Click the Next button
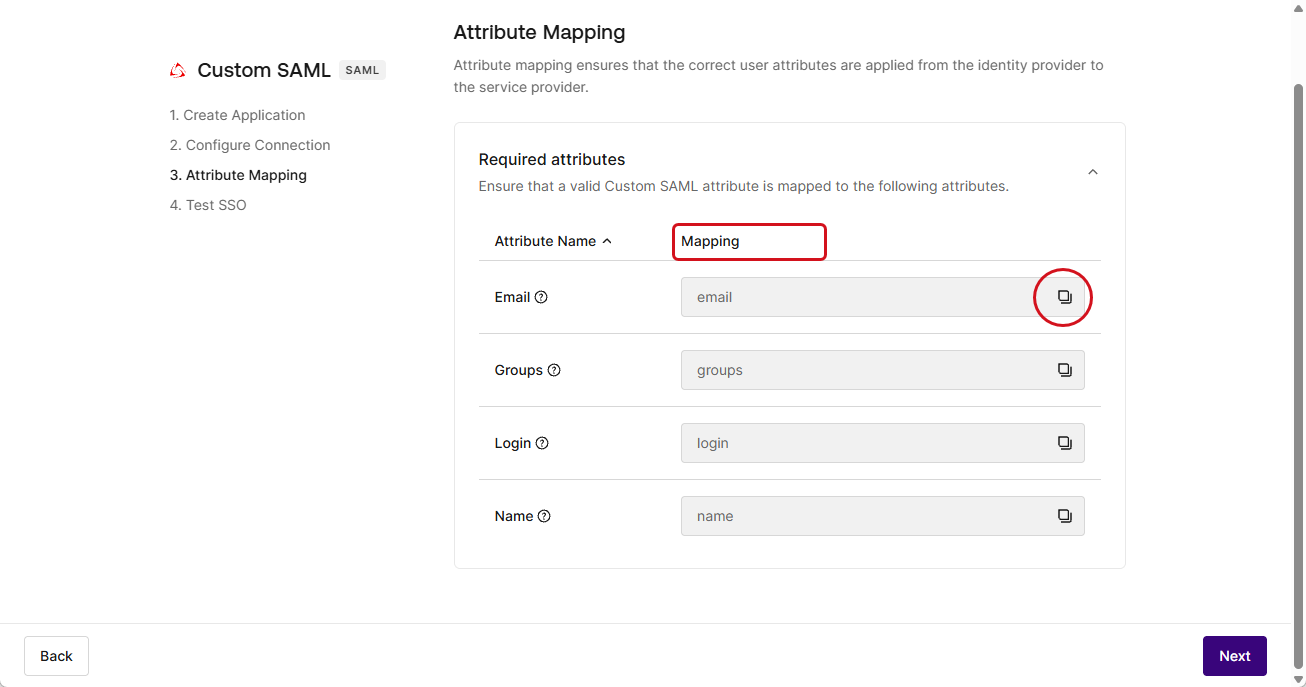Viewport: 1306px width, 687px height. point(1234,656)
